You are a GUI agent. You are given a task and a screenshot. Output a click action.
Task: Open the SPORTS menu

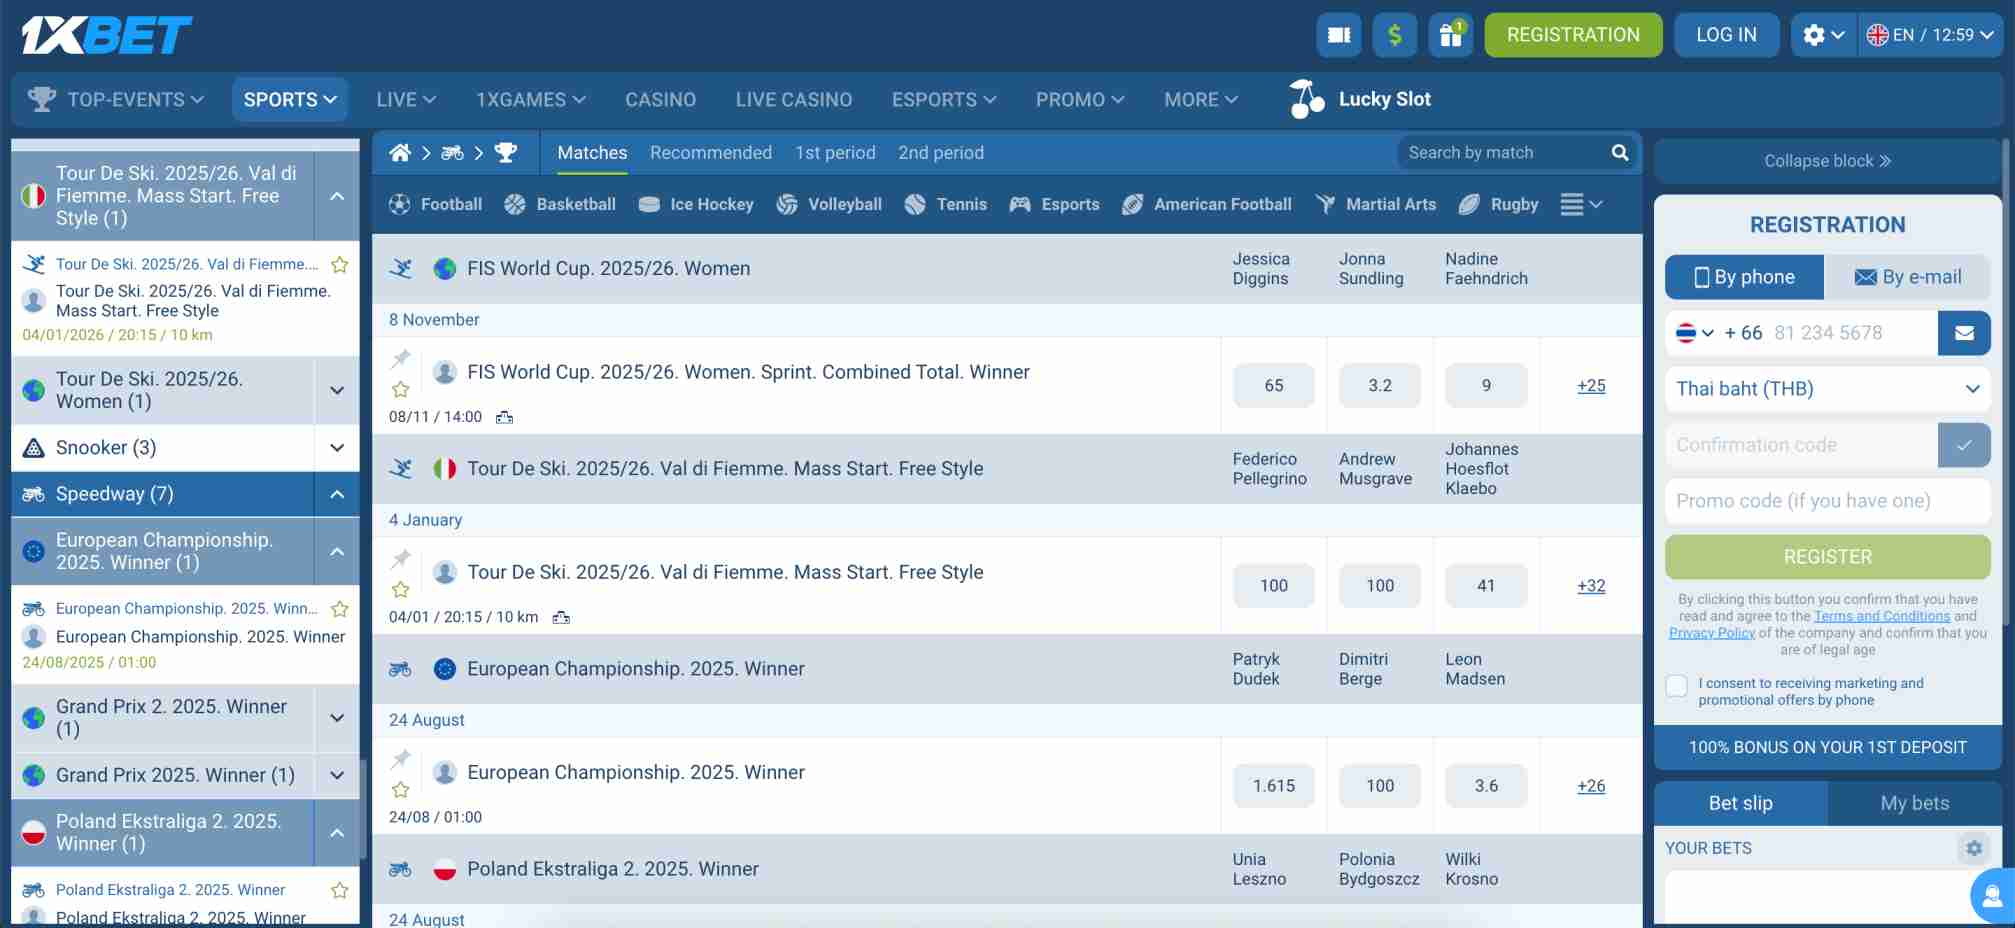(x=290, y=99)
